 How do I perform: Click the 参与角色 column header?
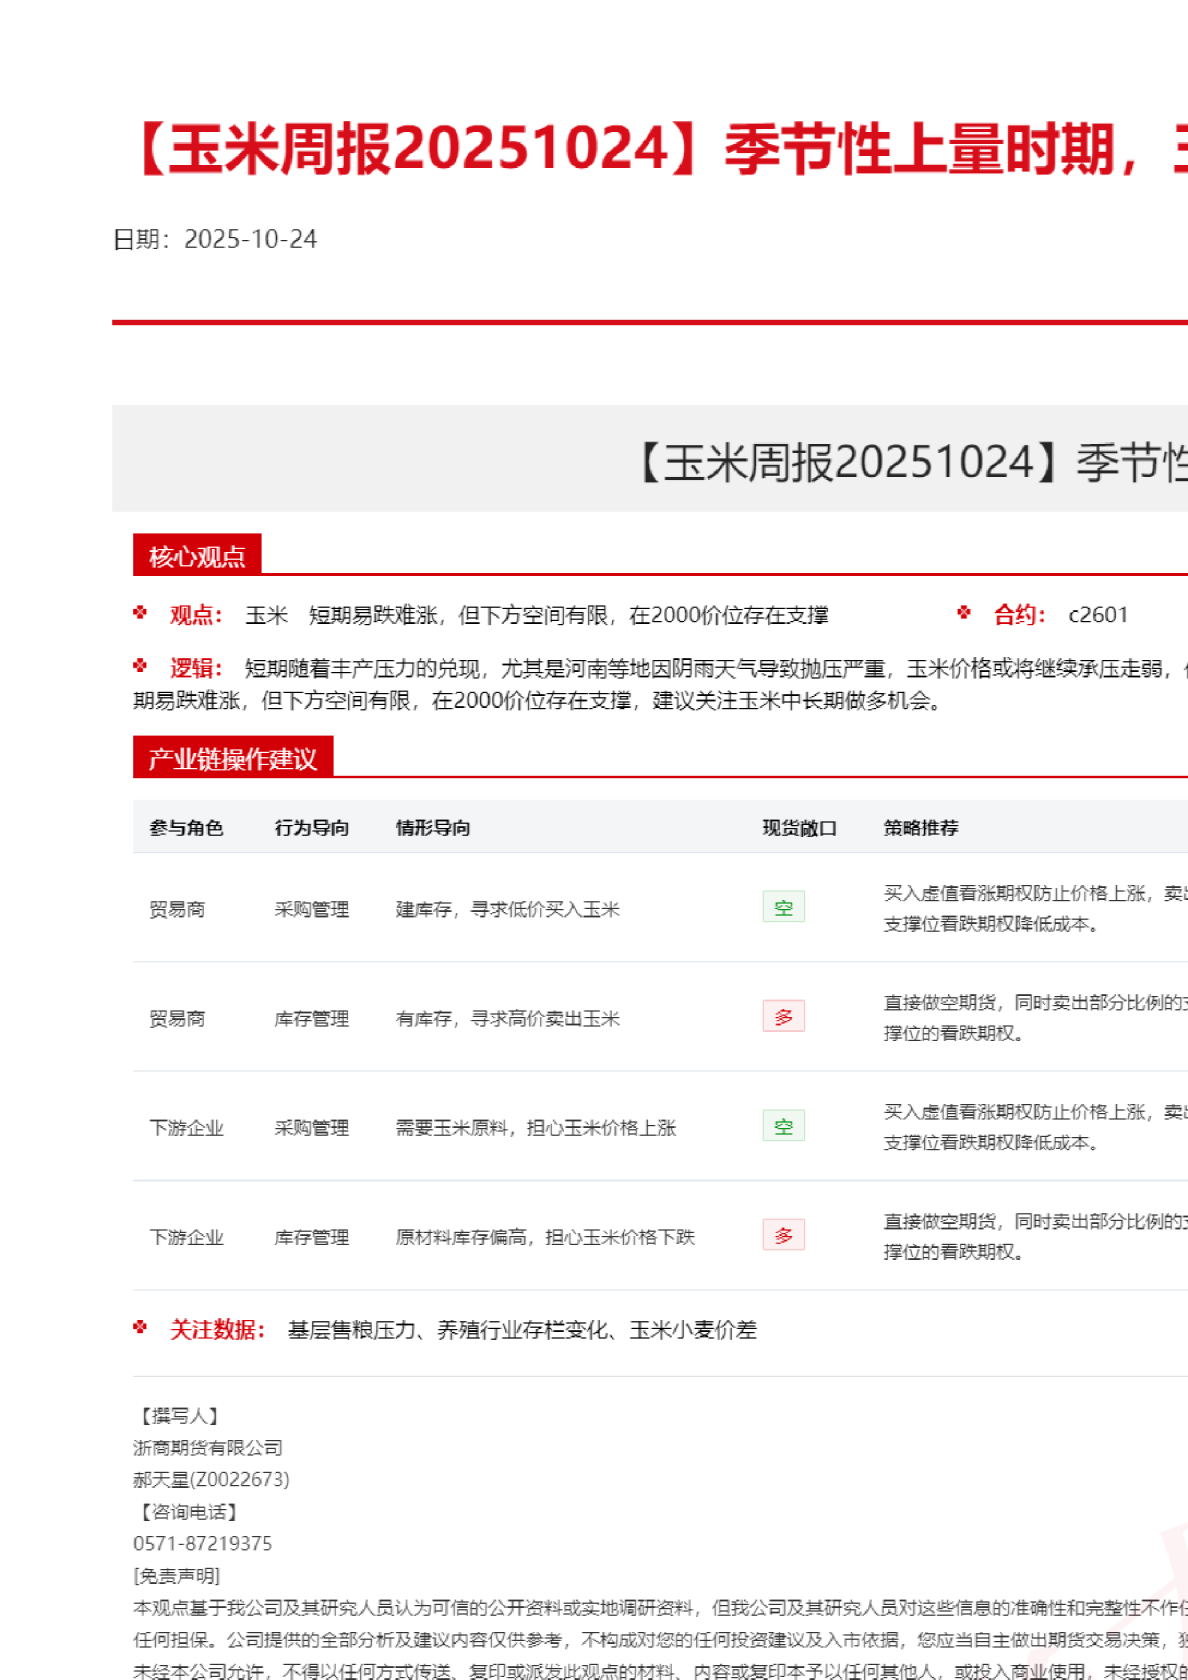coord(186,828)
